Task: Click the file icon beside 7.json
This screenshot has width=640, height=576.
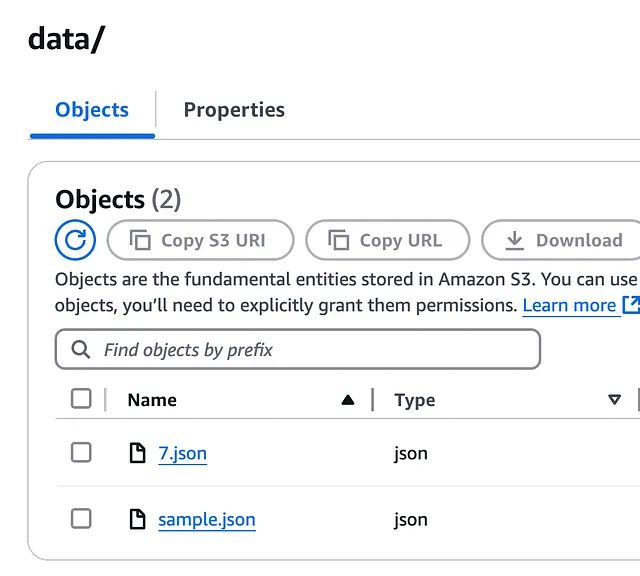Action: point(138,453)
